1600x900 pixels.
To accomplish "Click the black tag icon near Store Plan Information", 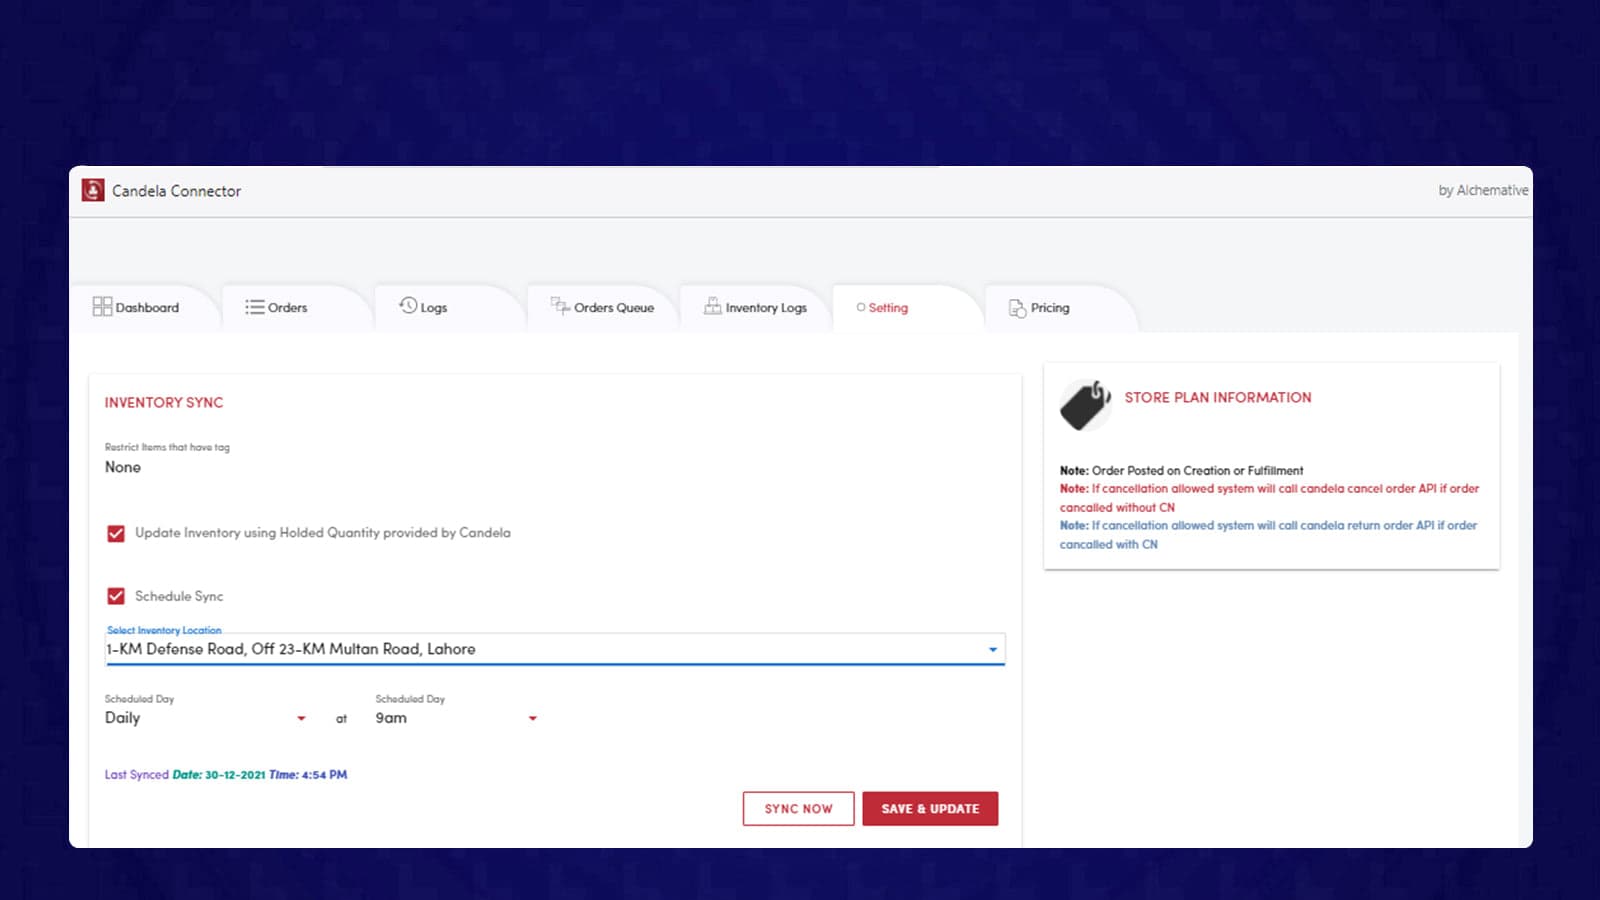I will tap(1085, 405).
